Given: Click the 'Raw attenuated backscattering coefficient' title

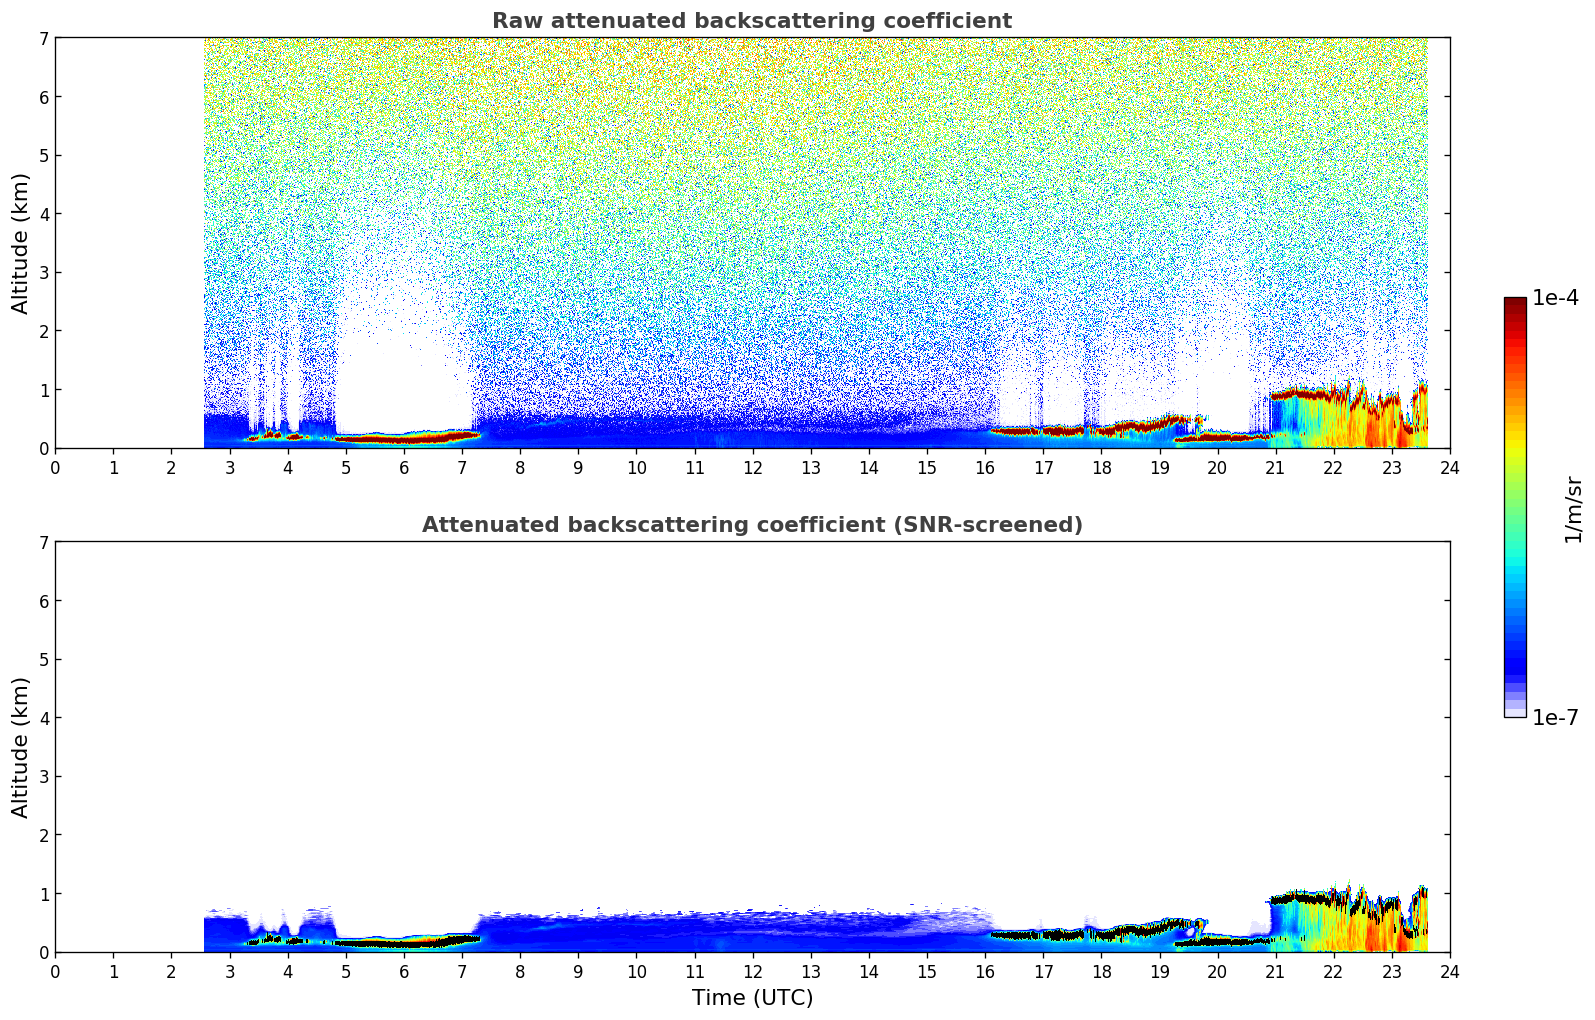Looking at the screenshot, I should pos(752,21).
